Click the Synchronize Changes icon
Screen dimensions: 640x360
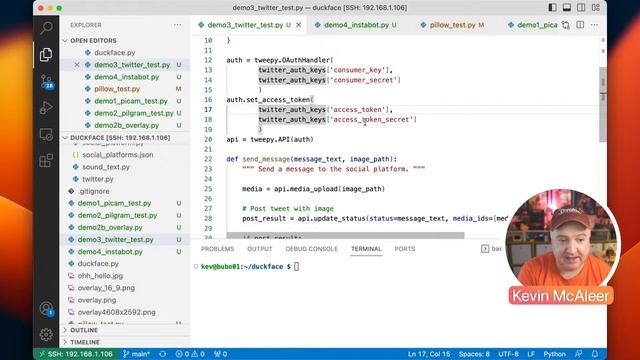tap(162, 354)
